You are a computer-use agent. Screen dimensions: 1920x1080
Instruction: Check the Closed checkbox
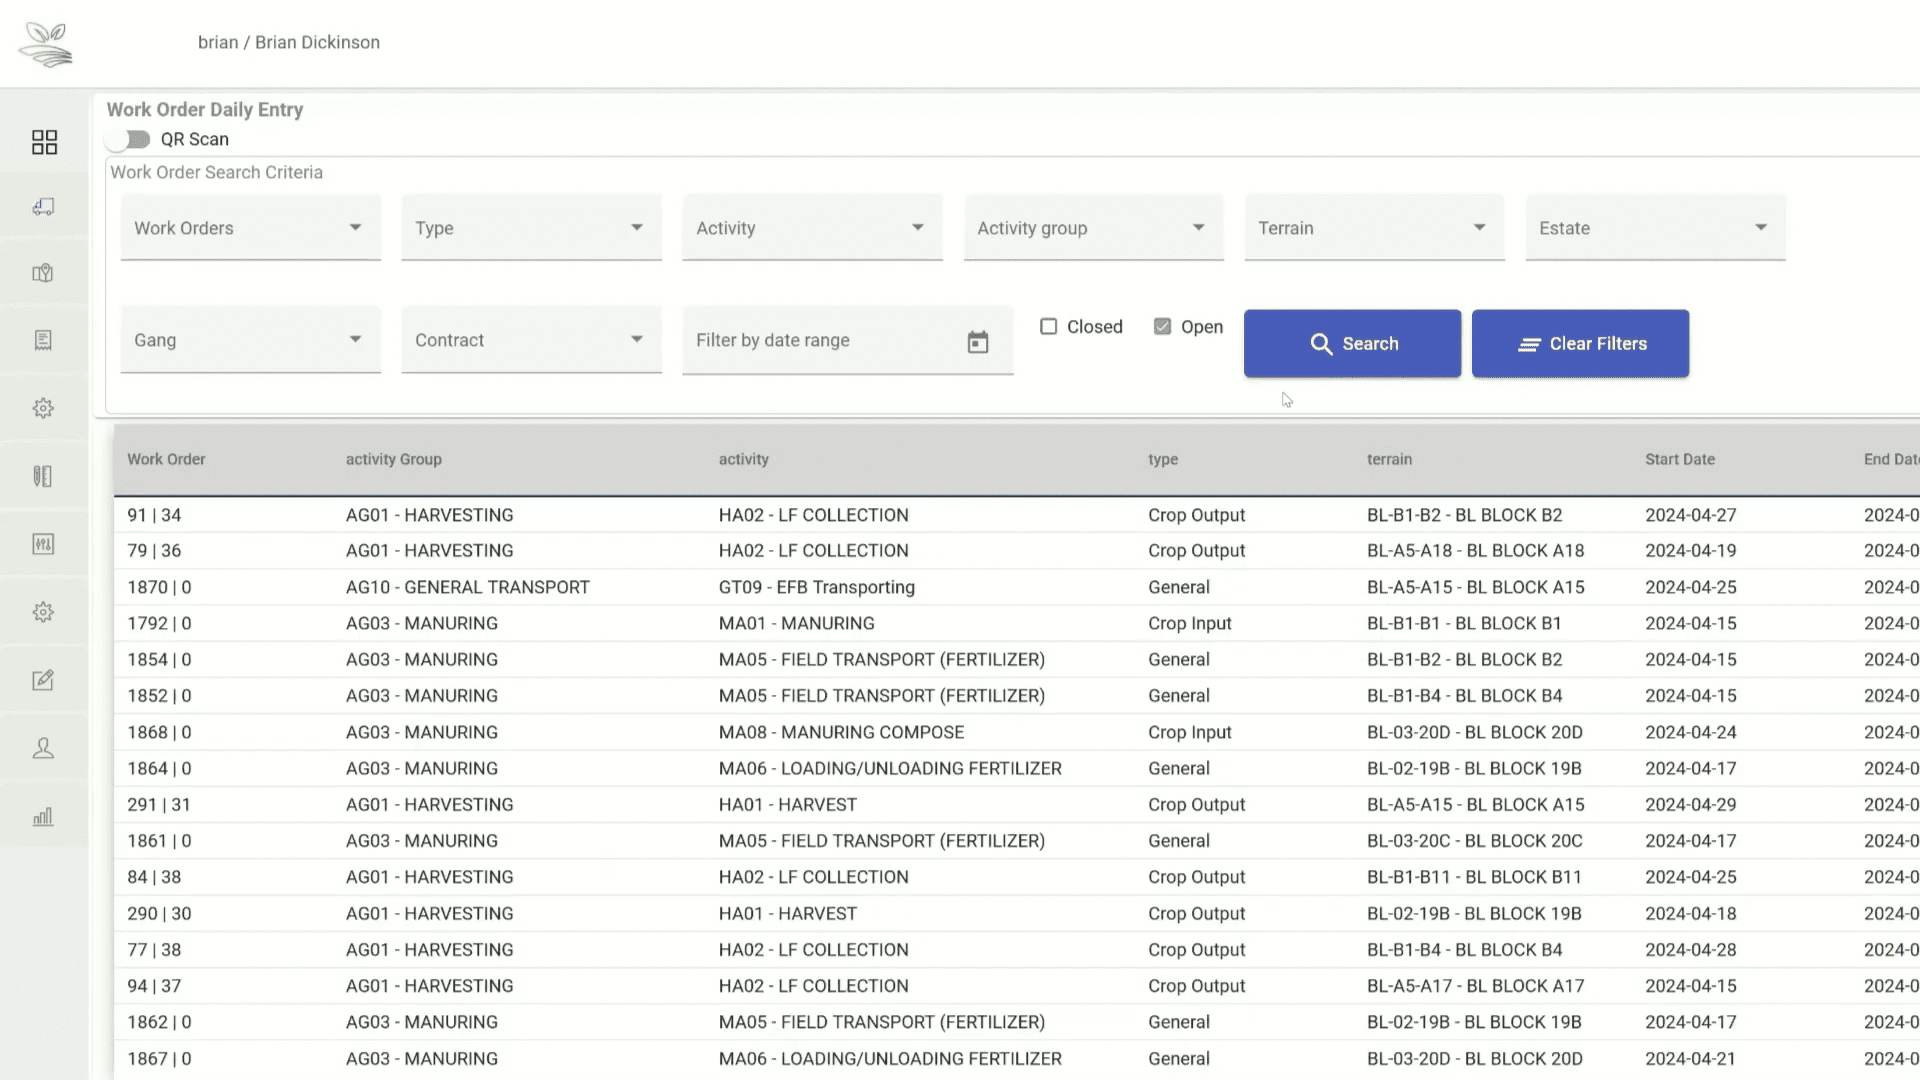[x=1048, y=327]
